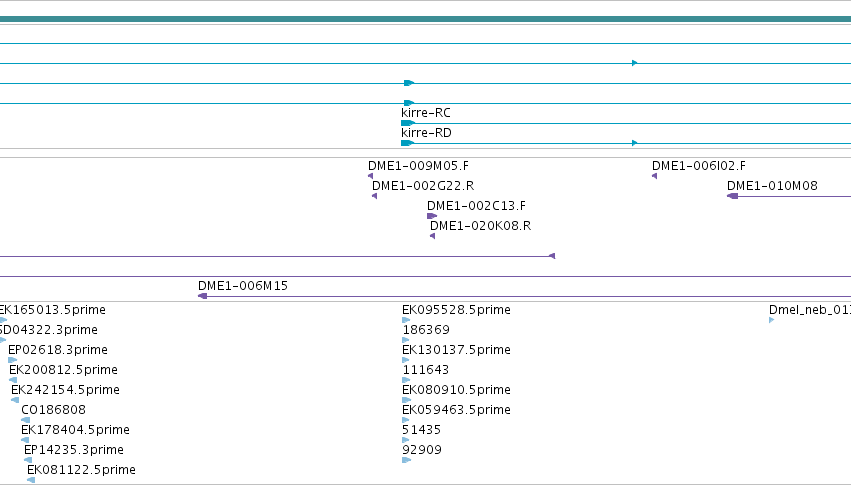
Task: Click the blue arrow under 186369
Action: (x=405, y=340)
